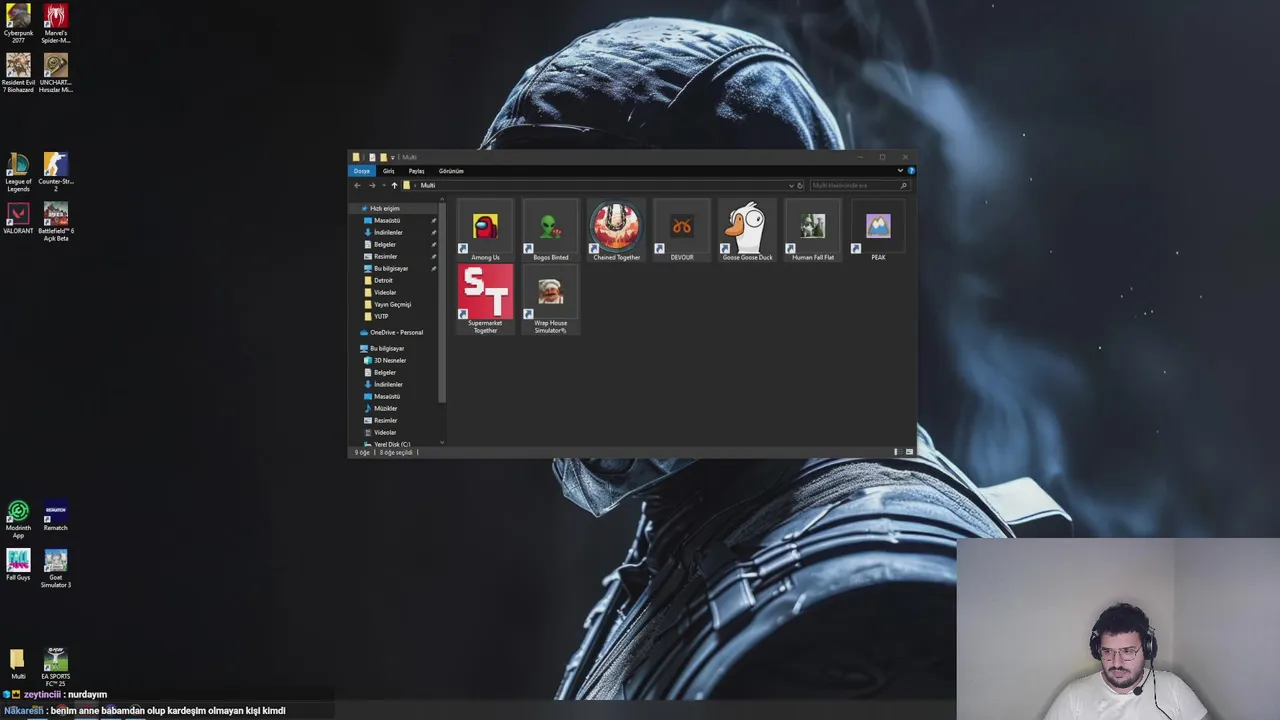Open the Görünüm ribbon tab
The height and width of the screenshot is (720, 1280).
coord(451,171)
